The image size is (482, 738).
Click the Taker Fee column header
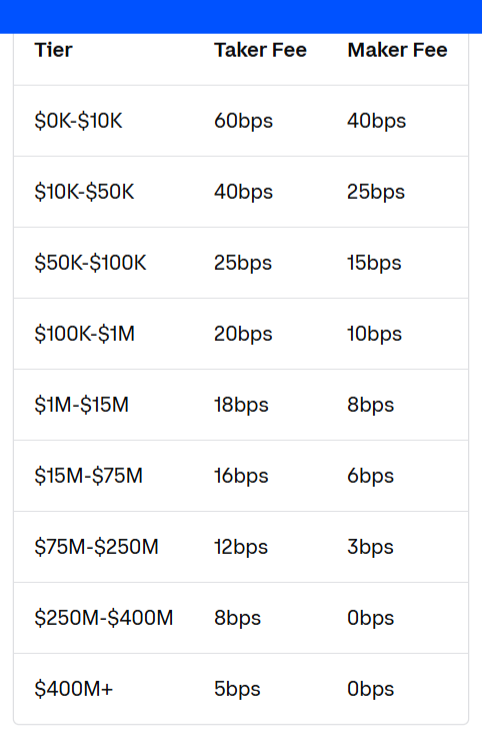coord(260,50)
